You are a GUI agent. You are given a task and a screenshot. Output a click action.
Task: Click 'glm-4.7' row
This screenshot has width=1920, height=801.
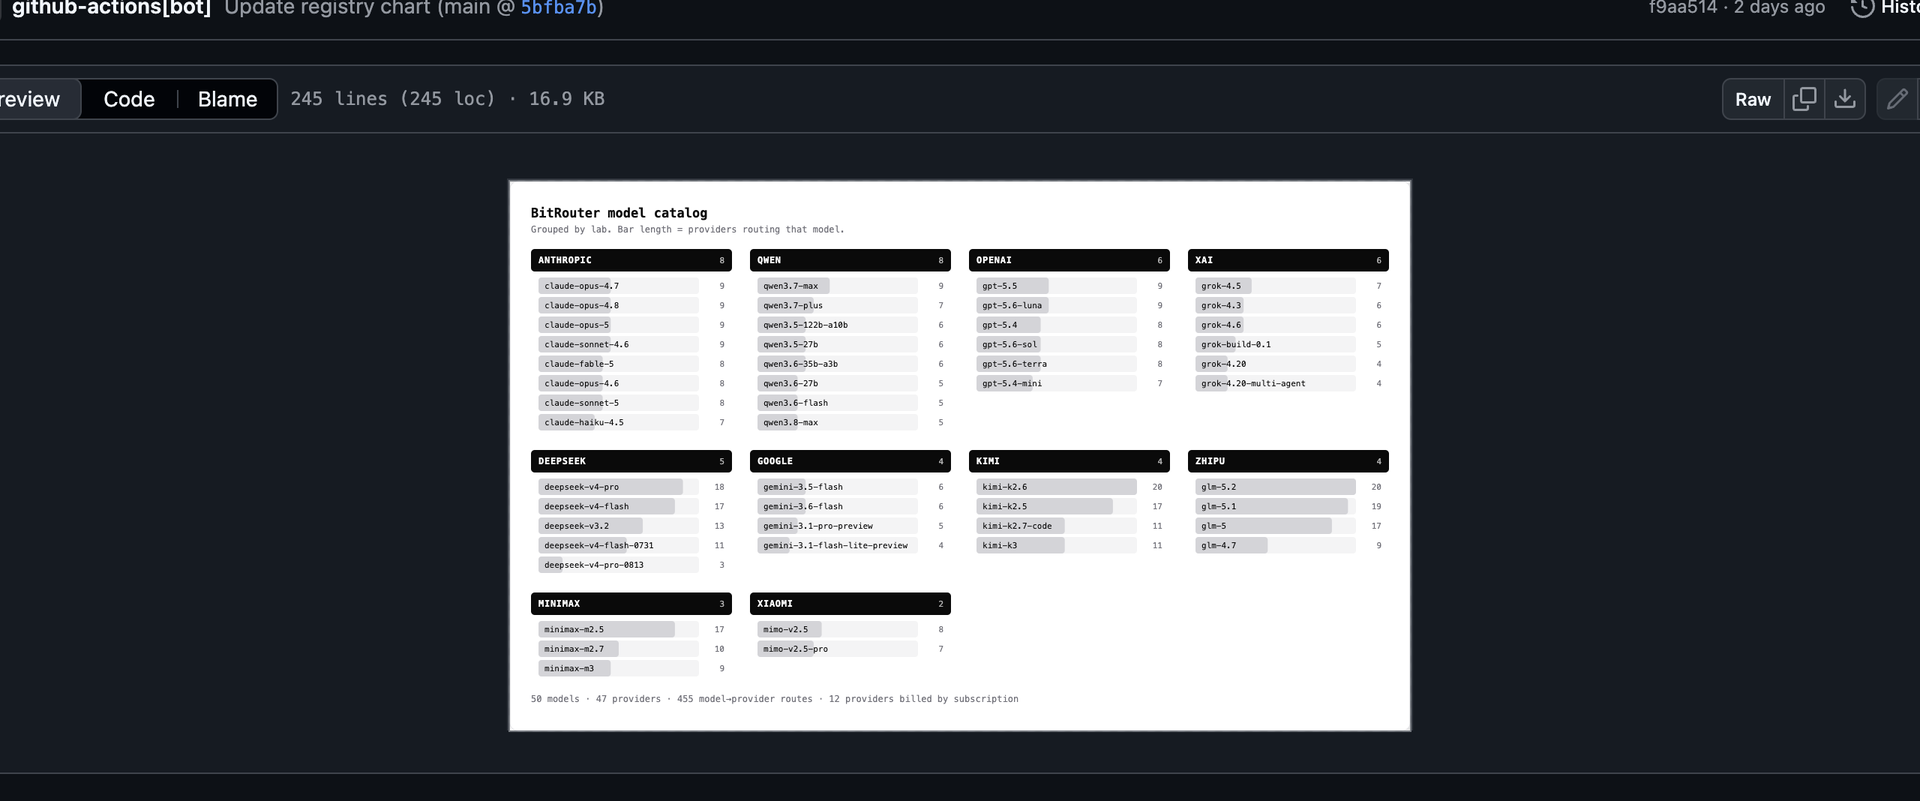tap(1288, 545)
